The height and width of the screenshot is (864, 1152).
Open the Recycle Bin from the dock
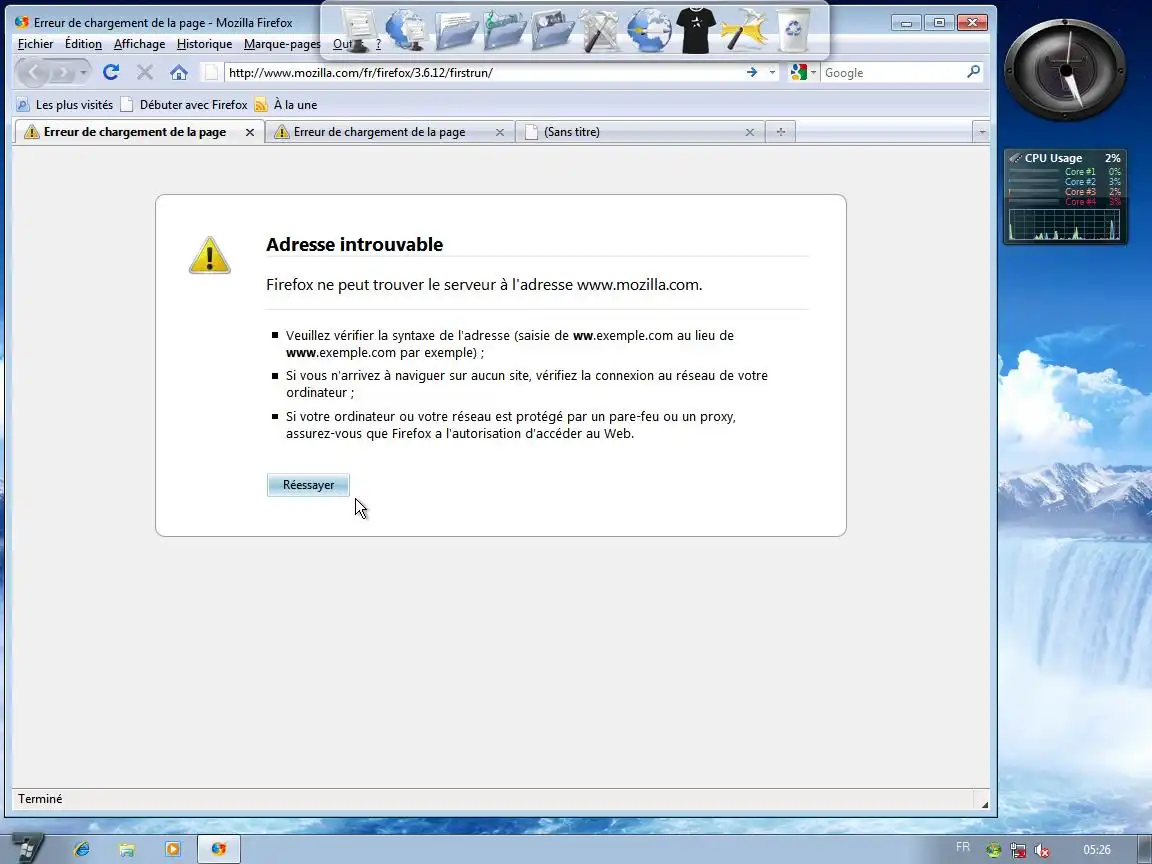pyautogui.click(x=793, y=29)
